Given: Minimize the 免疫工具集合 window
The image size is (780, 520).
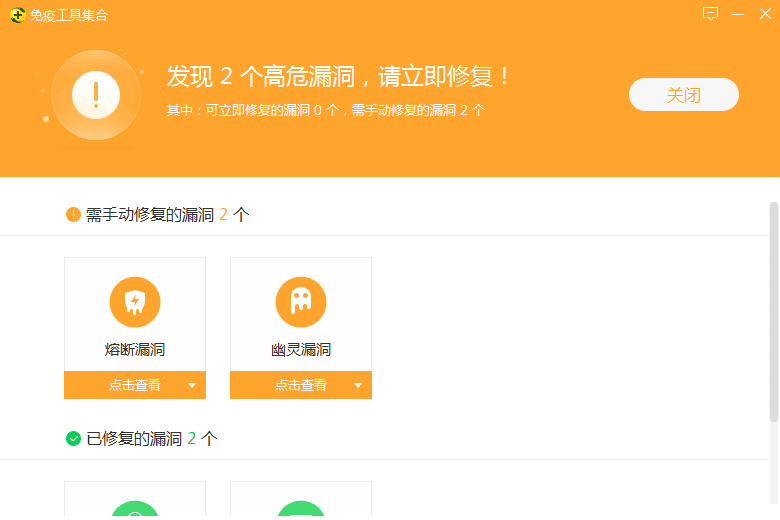Looking at the screenshot, I should click(738, 14).
